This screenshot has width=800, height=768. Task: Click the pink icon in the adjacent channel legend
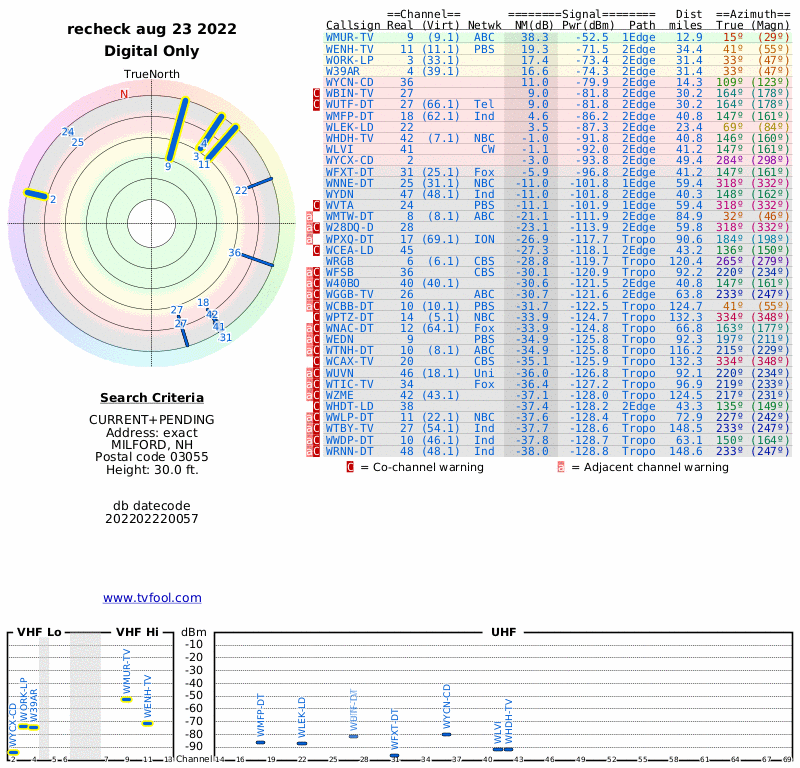[560, 467]
